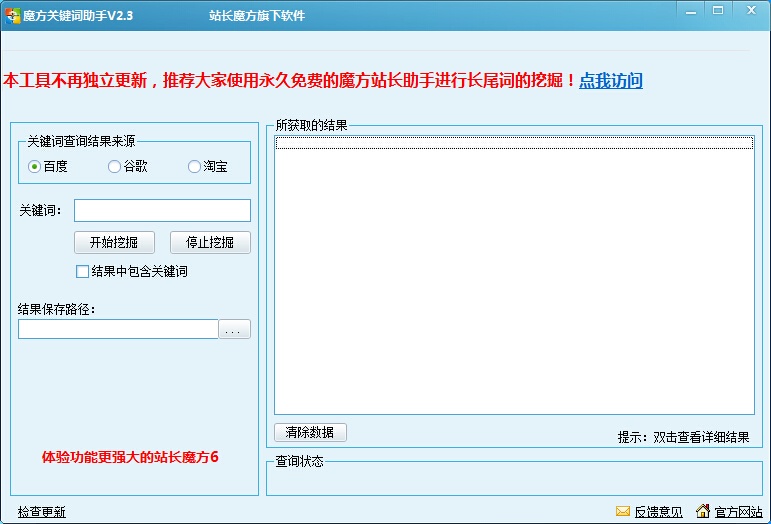Image resolution: width=771 pixels, height=524 pixels.
Task: Click the red 体验功能更强大的站长魔方6 link
Action: coord(130,457)
